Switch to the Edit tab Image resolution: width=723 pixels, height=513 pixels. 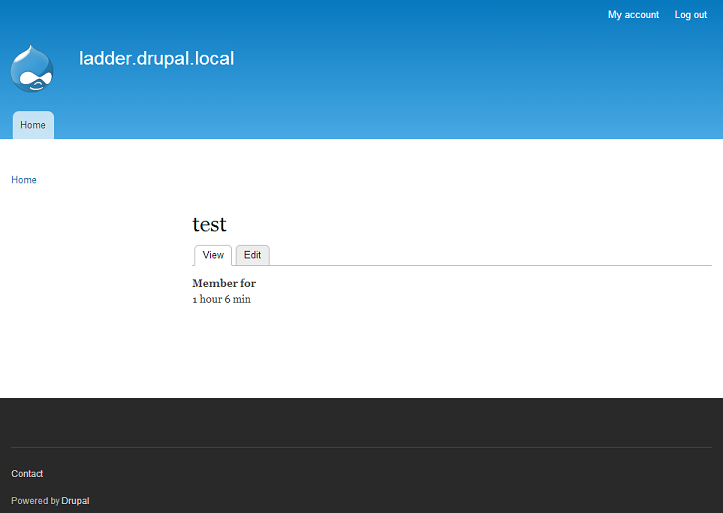point(253,255)
